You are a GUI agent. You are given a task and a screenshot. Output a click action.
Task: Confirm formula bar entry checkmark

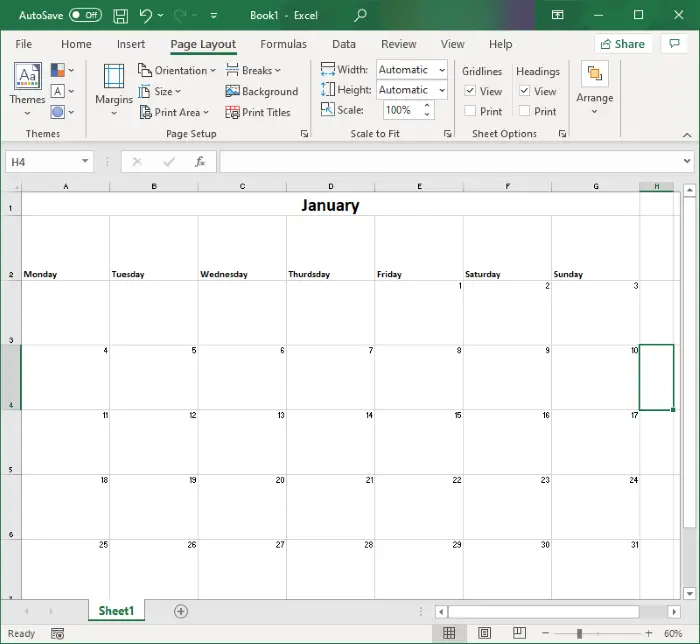point(169,162)
